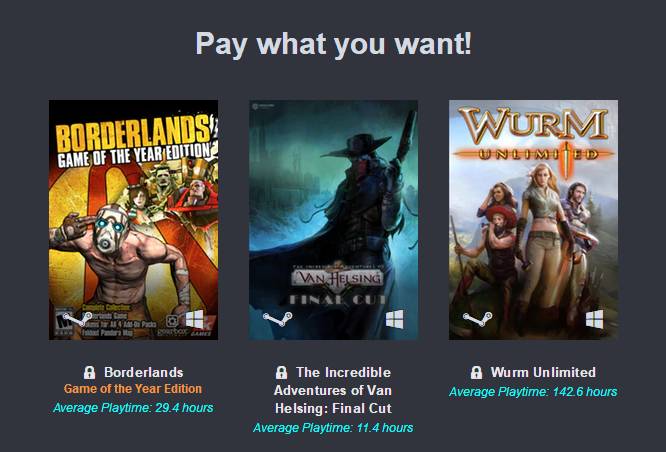Click the lock icon beside Wurm Unlimited
This screenshot has height=452, width=666.
tap(476, 373)
